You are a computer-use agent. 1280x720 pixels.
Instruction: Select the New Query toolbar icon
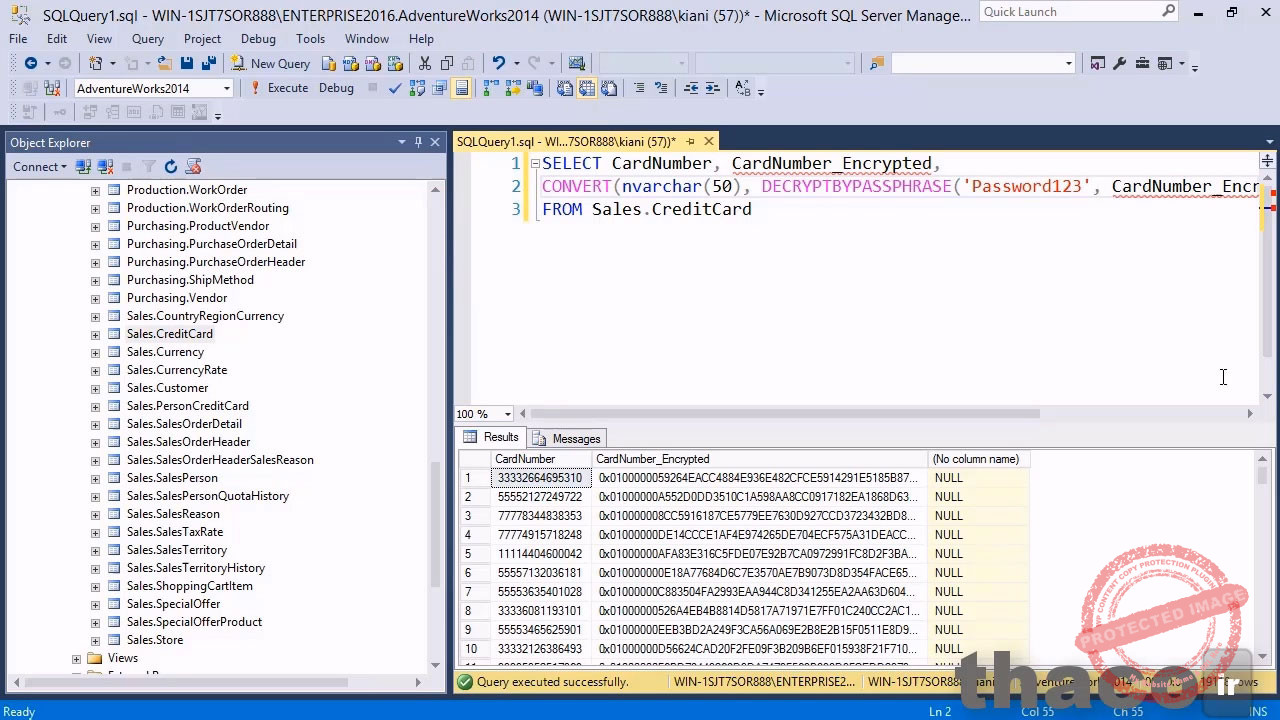pos(268,63)
